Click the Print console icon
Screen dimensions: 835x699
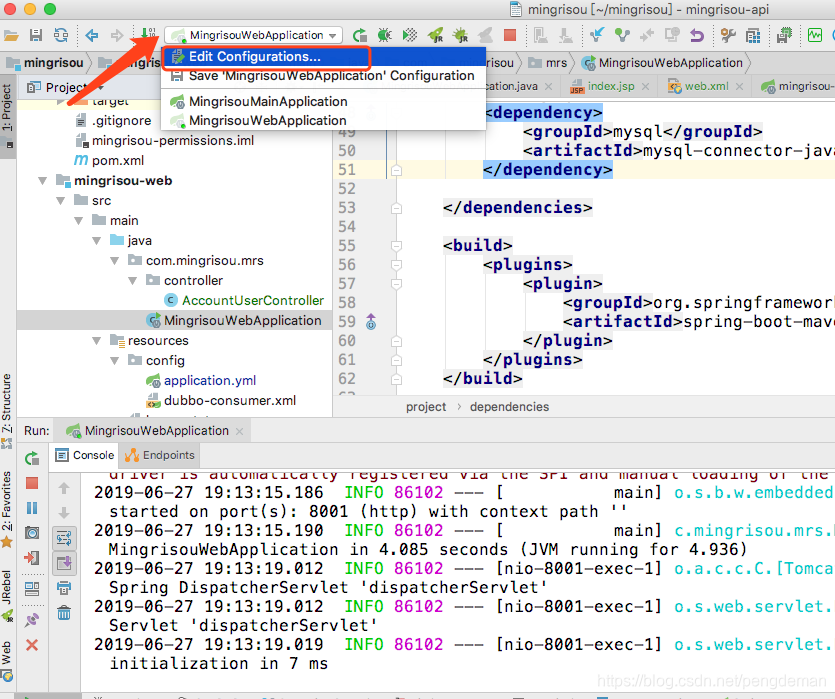[x=64, y=588]
